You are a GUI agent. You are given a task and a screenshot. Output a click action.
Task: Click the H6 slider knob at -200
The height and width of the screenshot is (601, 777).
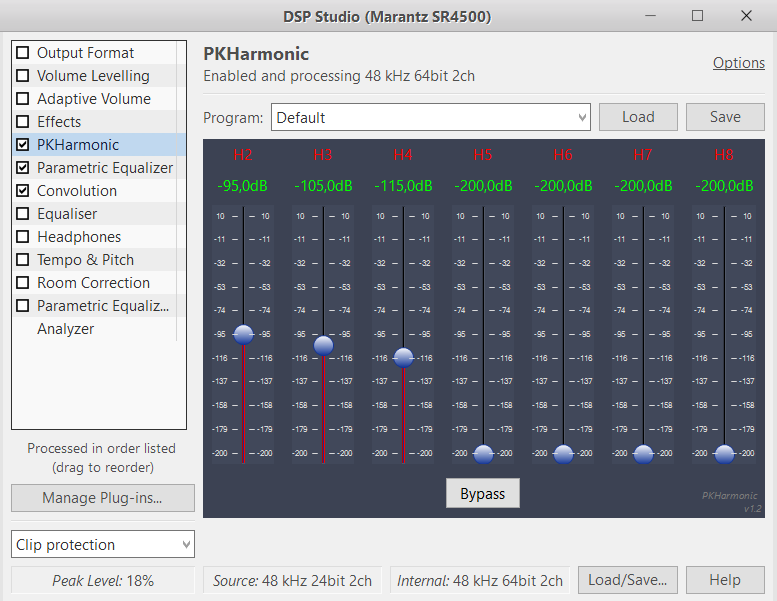pyautogui.click(x=563, y=454)
